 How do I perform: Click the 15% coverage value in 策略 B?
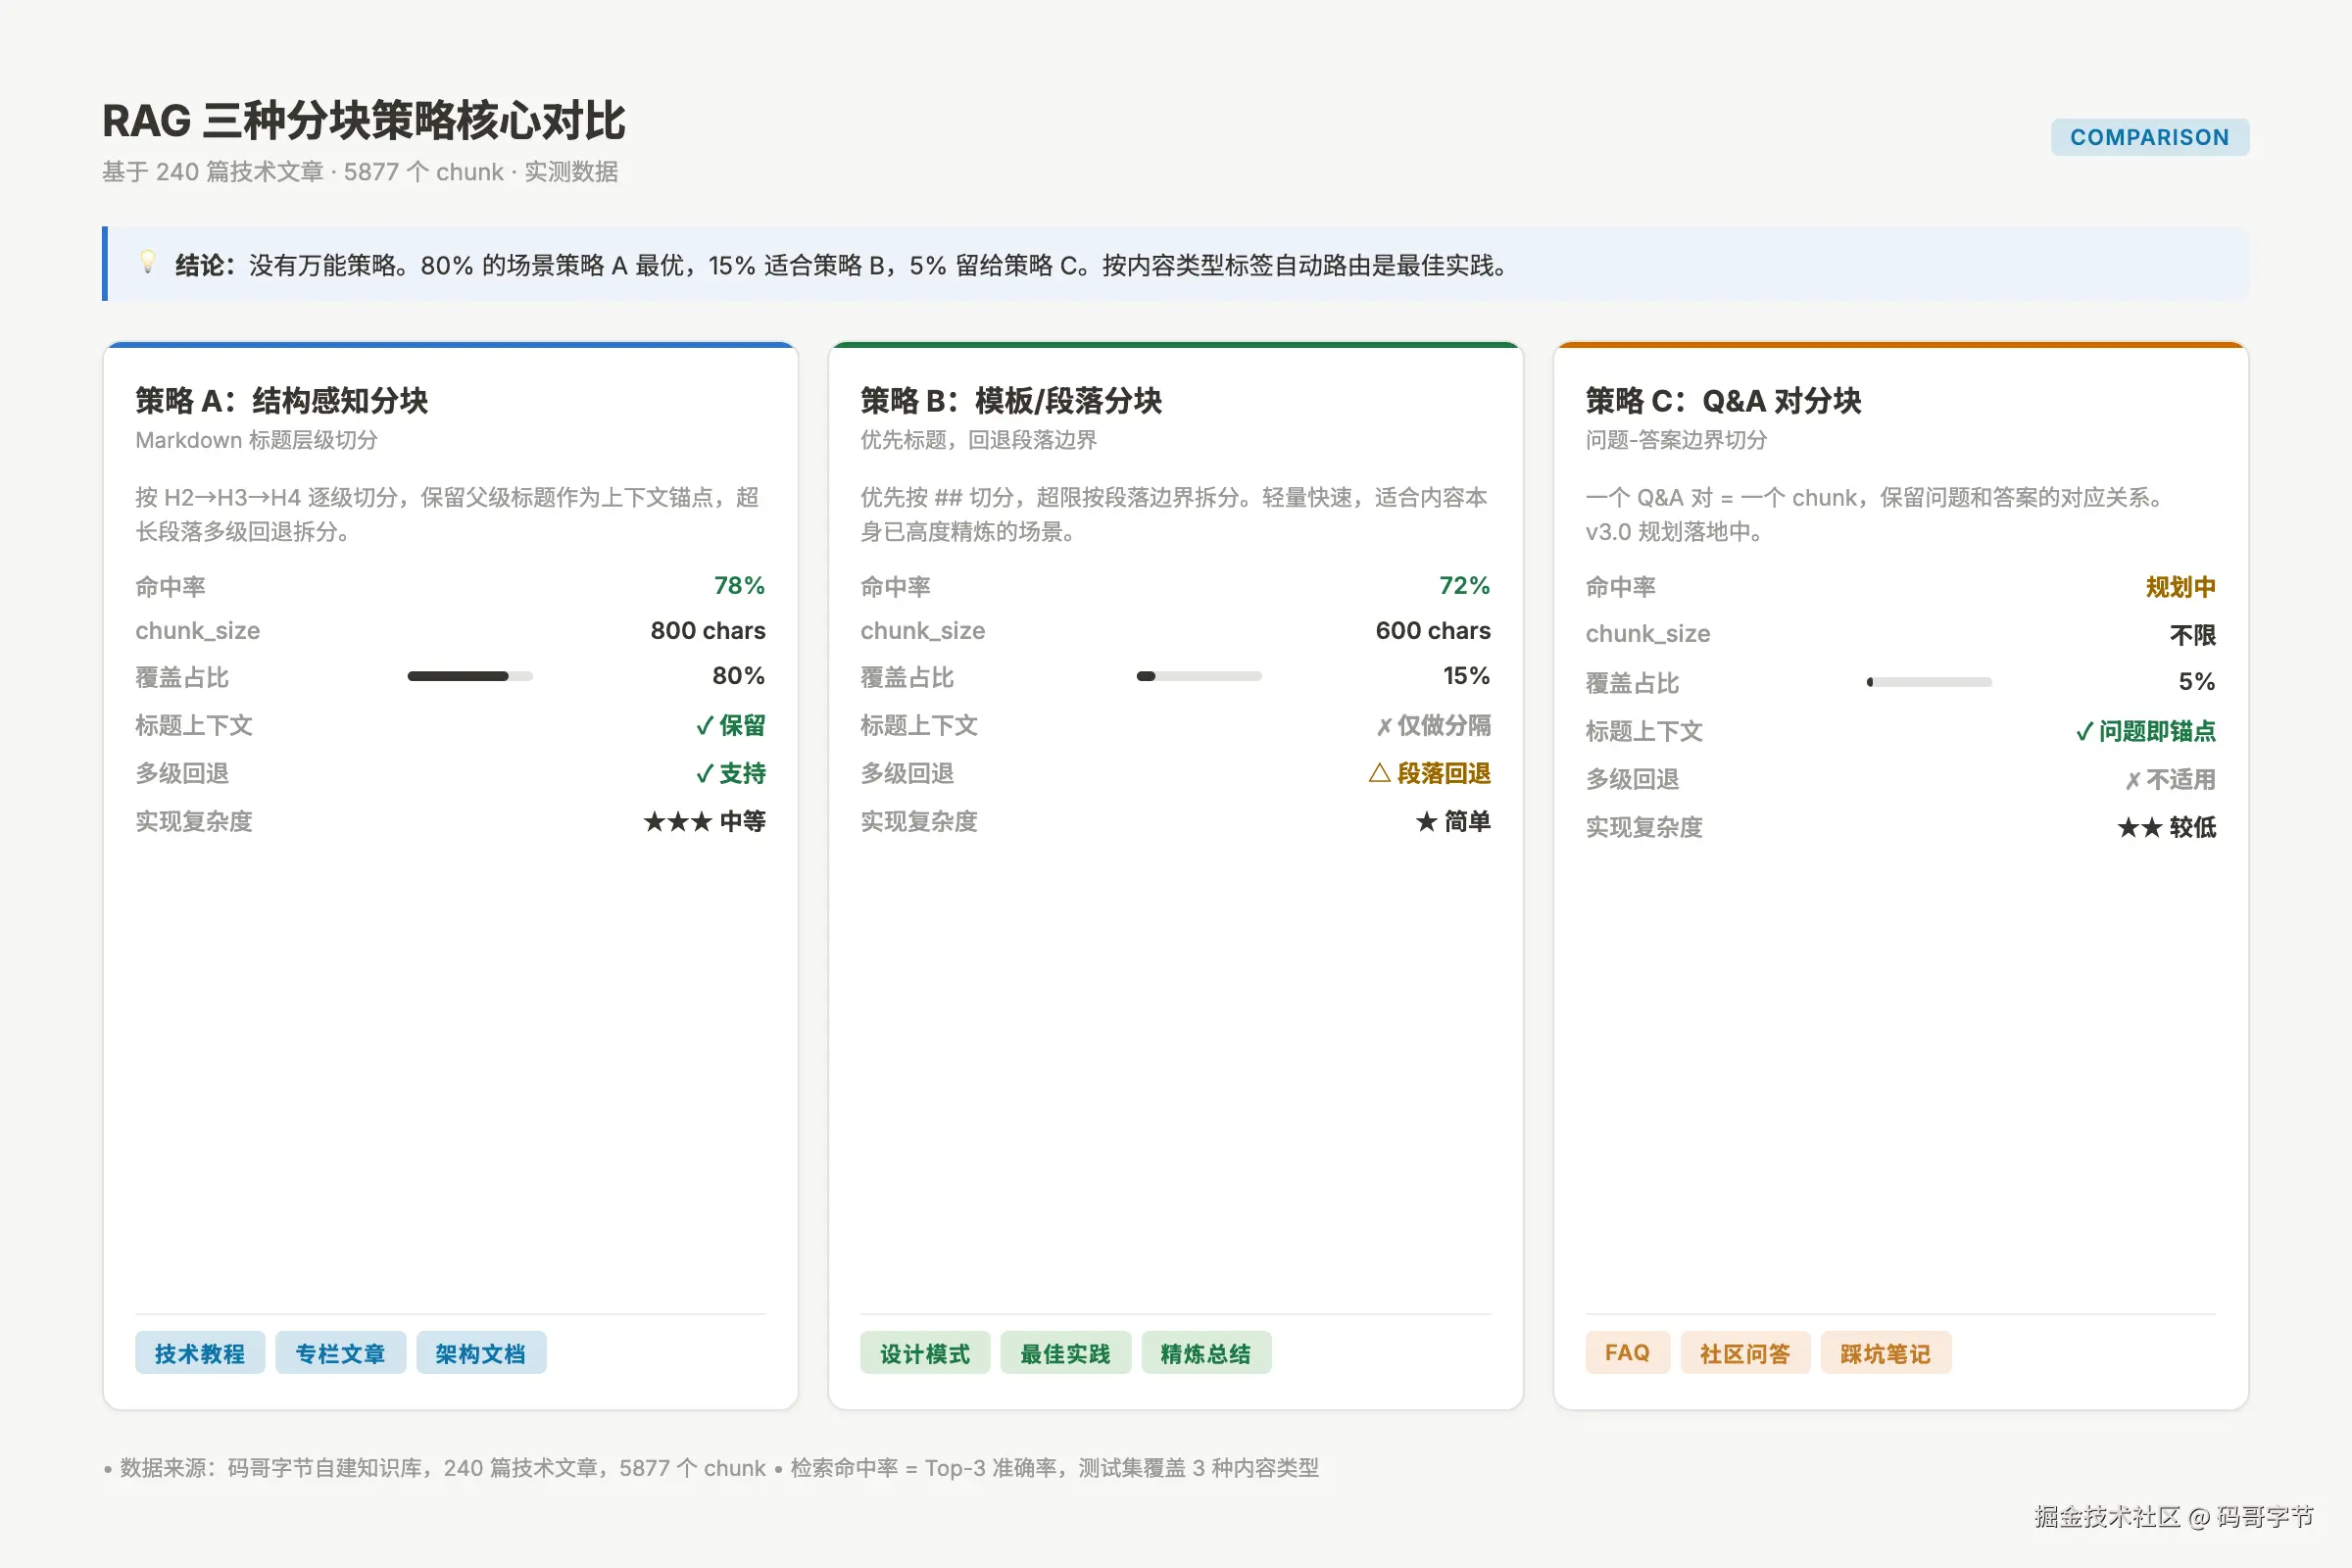tap(1466, 676)
